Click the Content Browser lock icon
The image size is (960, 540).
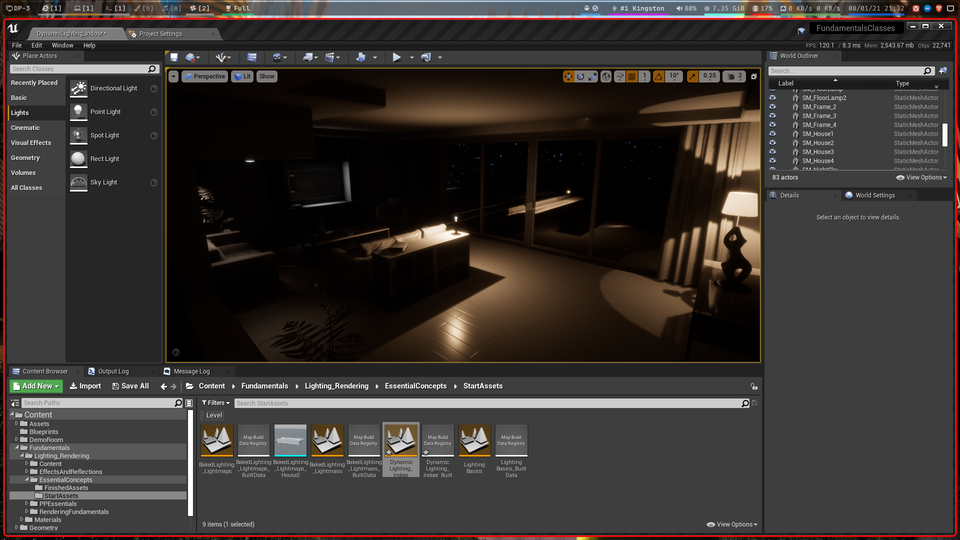coord(754,386)
